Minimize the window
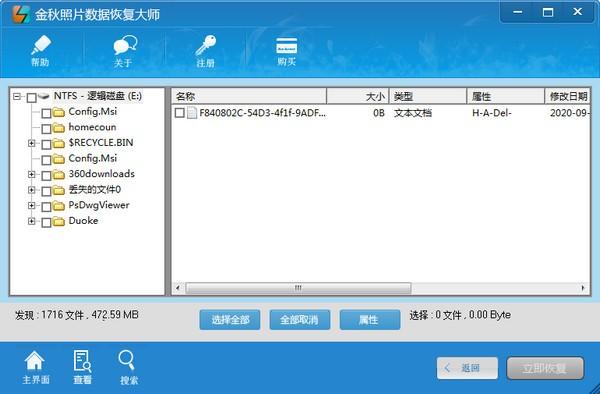Viewport: 600px width, 394px height. [x=518, y=12]
